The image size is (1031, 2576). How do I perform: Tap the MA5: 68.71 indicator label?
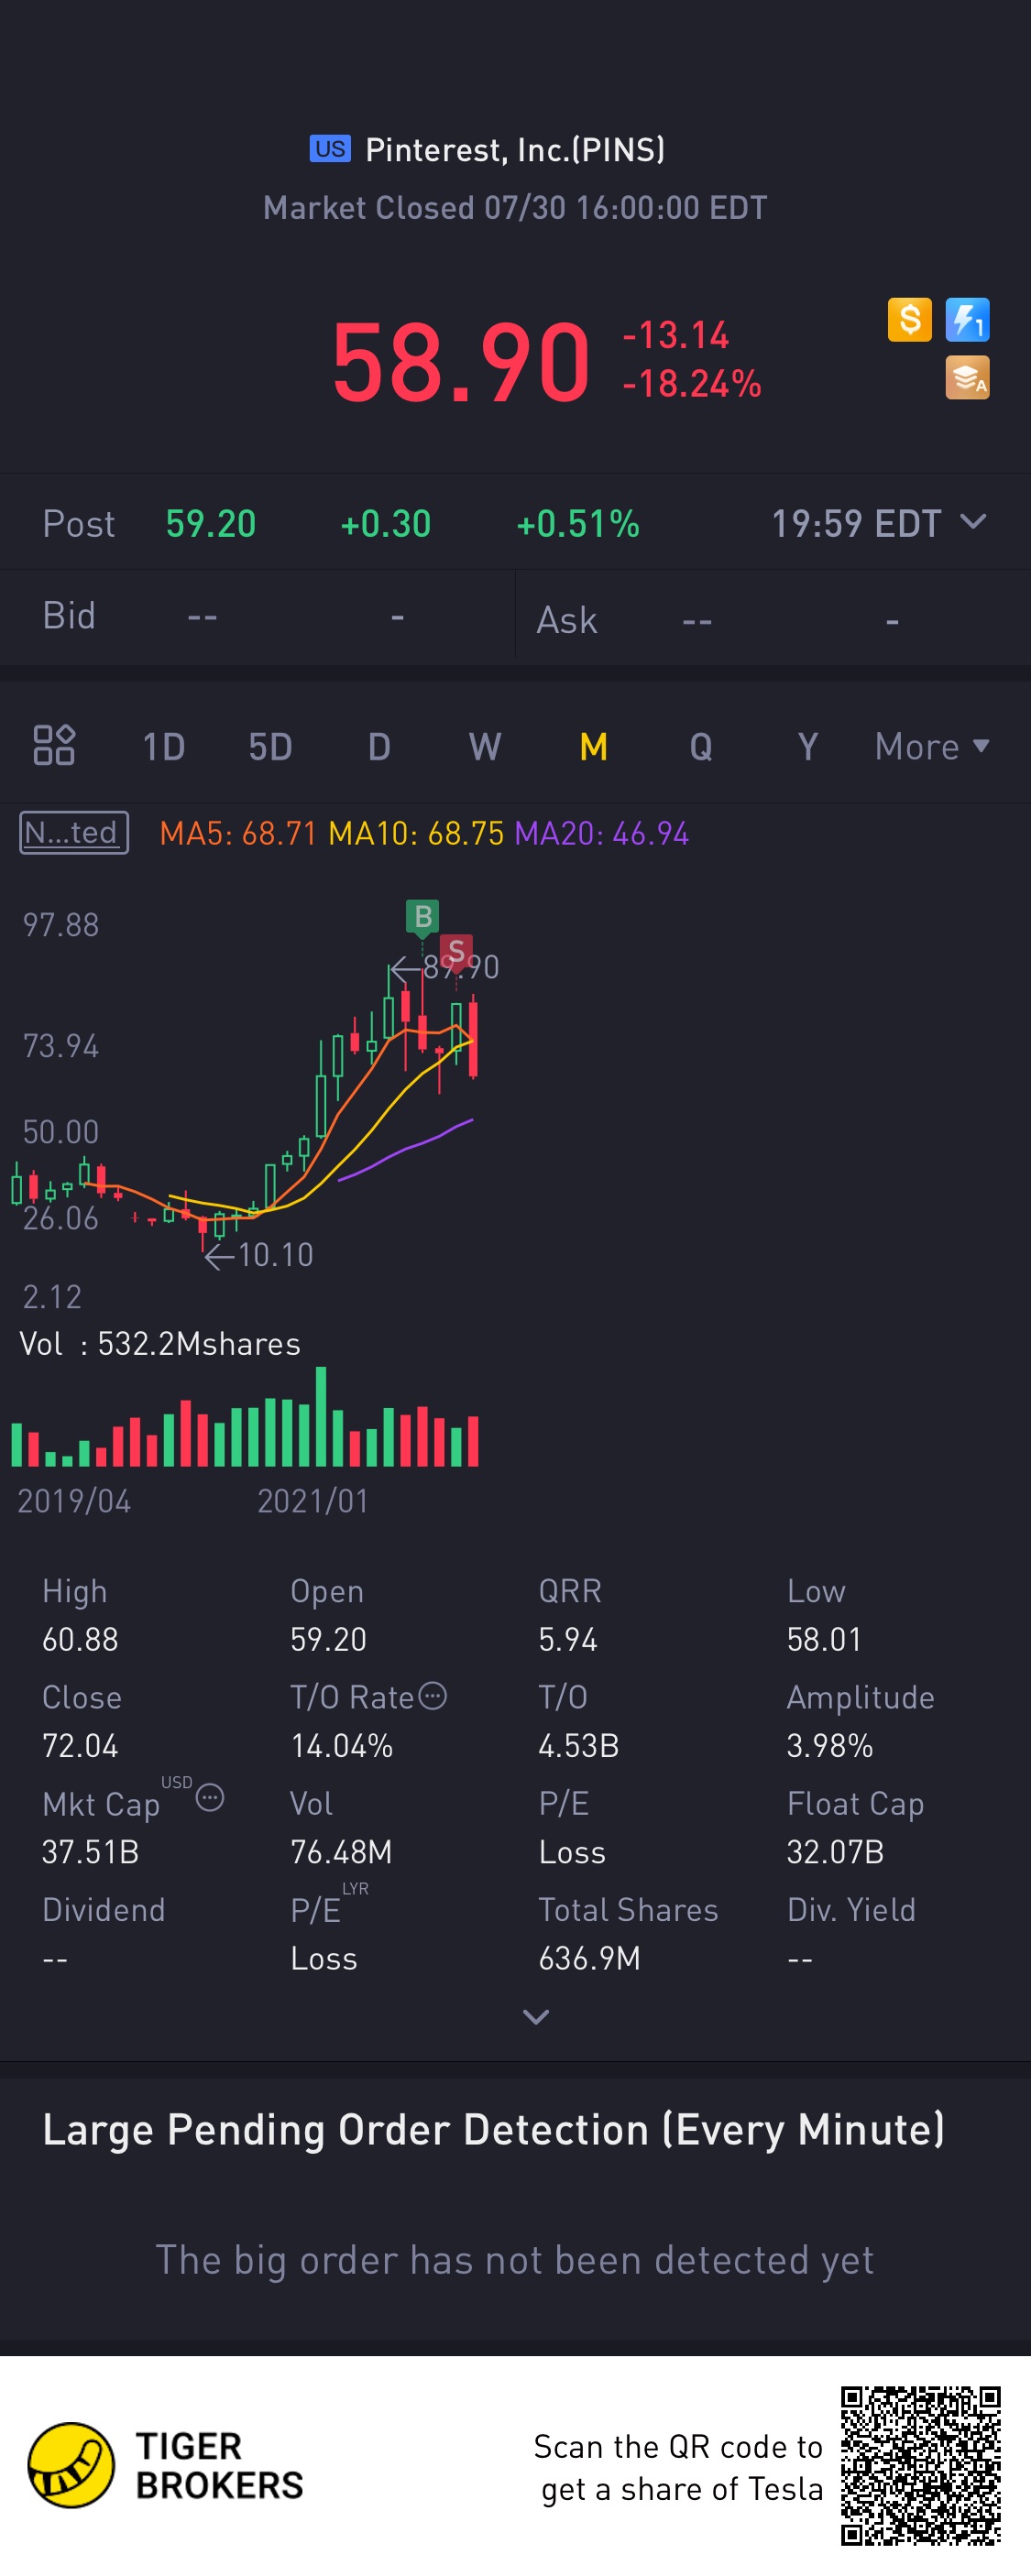tap(238, 833)
